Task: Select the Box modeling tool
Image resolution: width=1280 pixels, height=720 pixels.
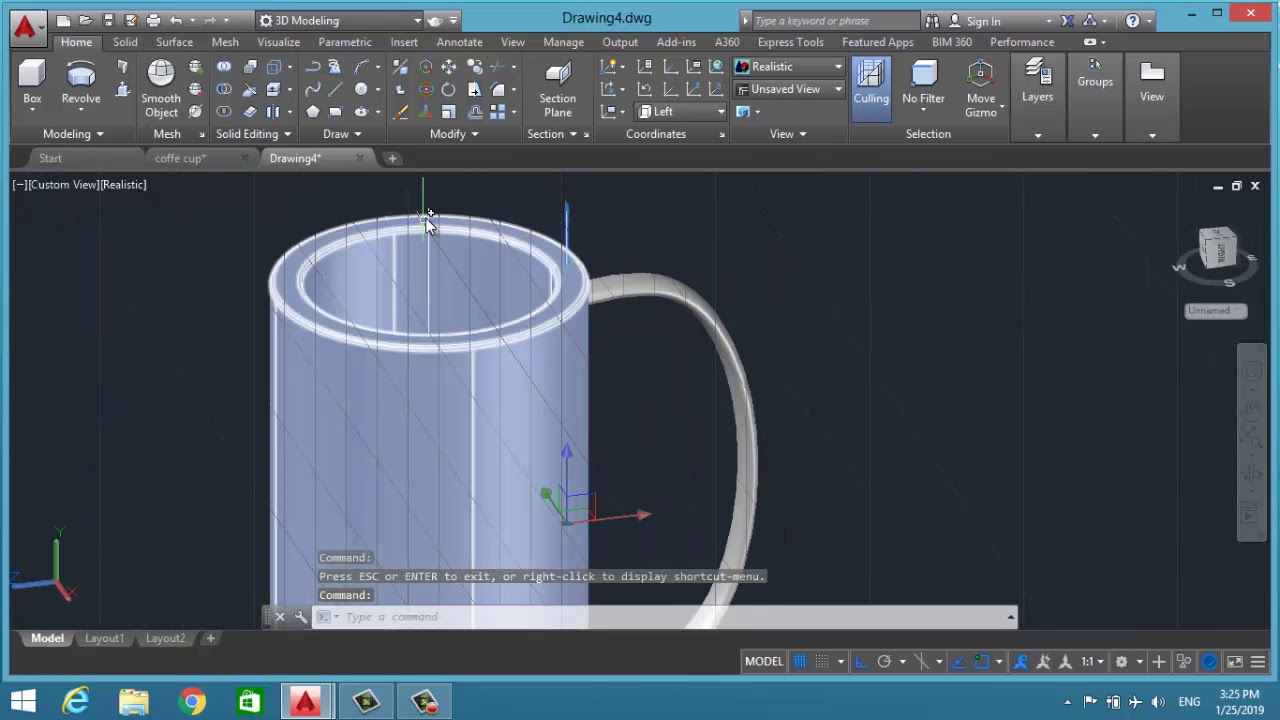Action: point(32,82)
